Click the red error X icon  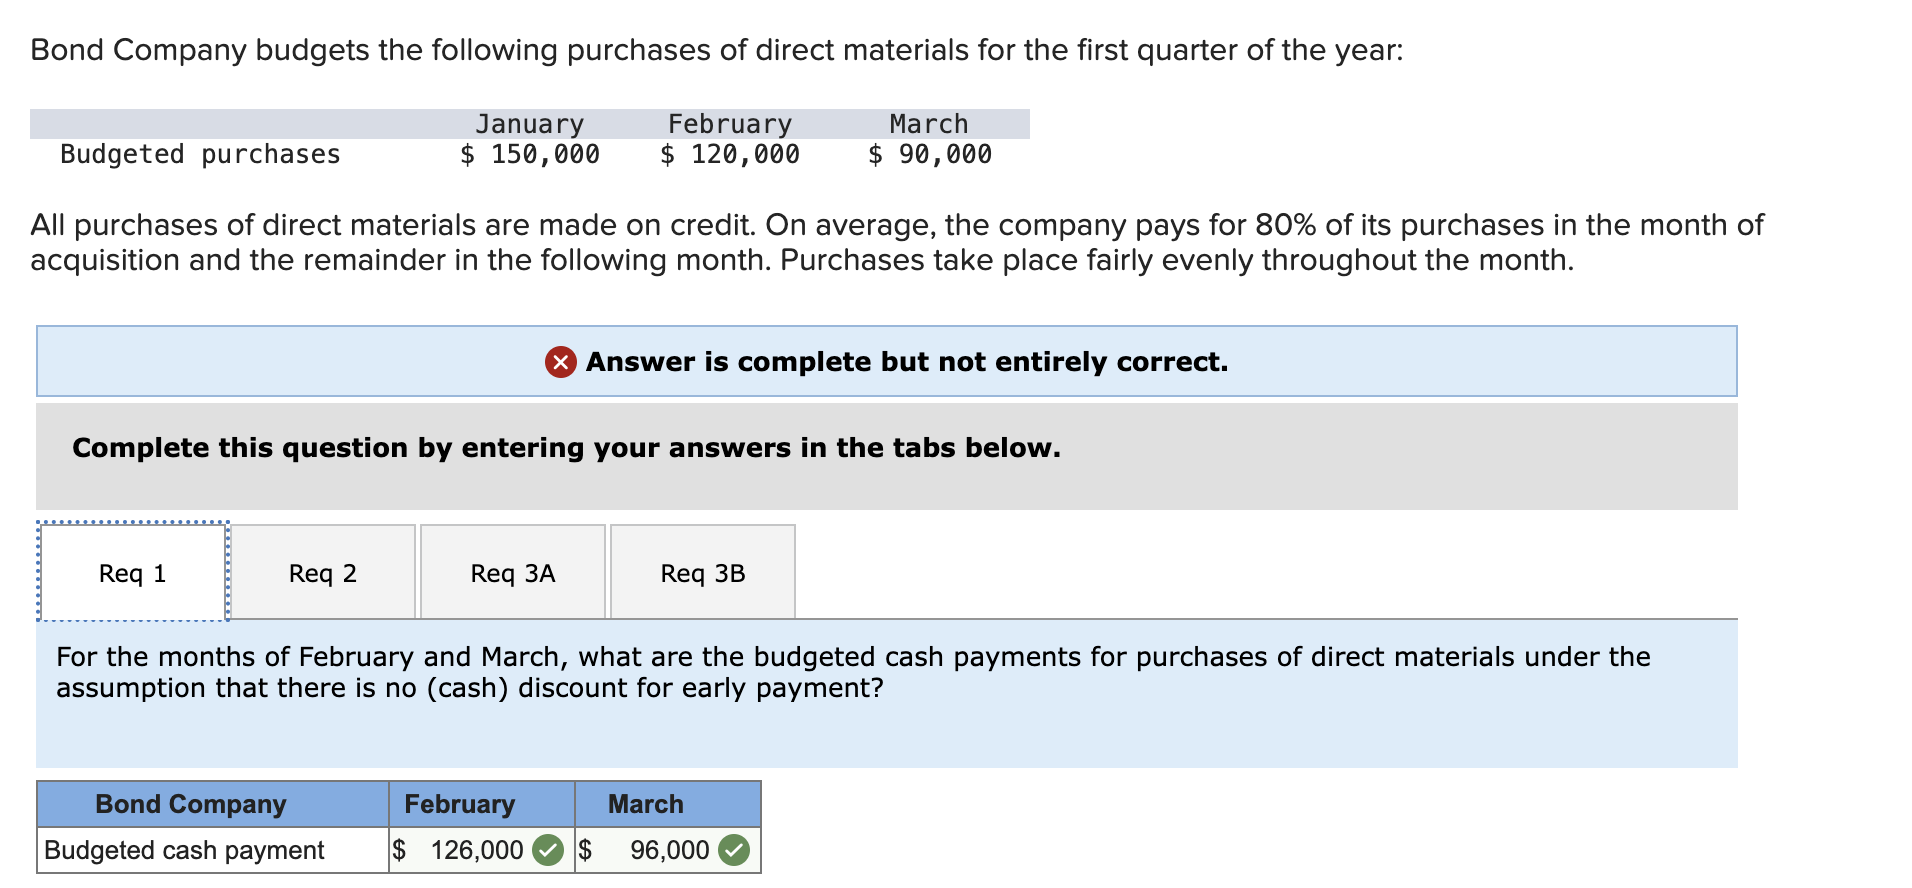pos(561,362)
